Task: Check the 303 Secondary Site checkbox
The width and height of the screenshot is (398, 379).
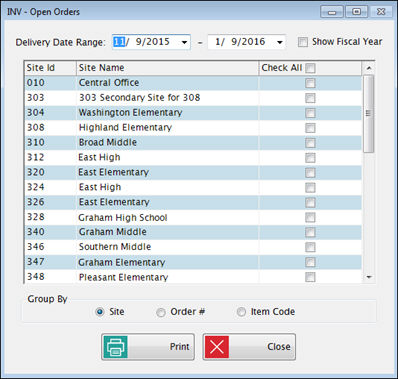Action: pyautogui.click(x=310, y=98)
